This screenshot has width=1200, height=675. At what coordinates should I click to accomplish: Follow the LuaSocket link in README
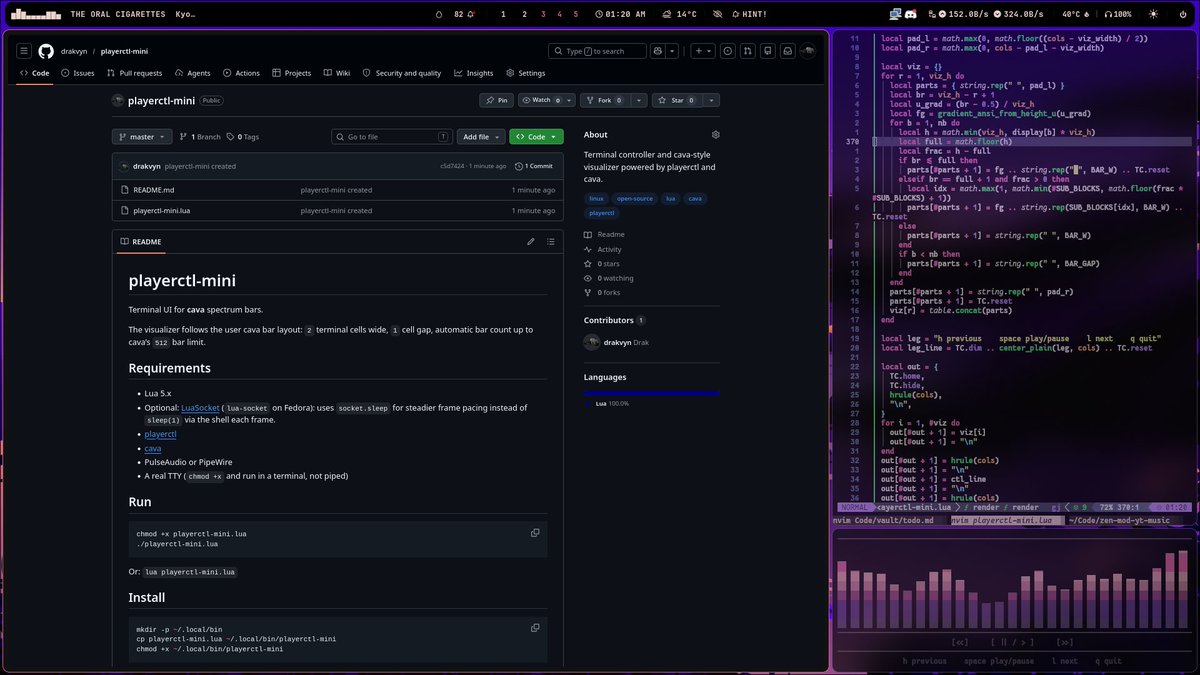coord(200,408)
